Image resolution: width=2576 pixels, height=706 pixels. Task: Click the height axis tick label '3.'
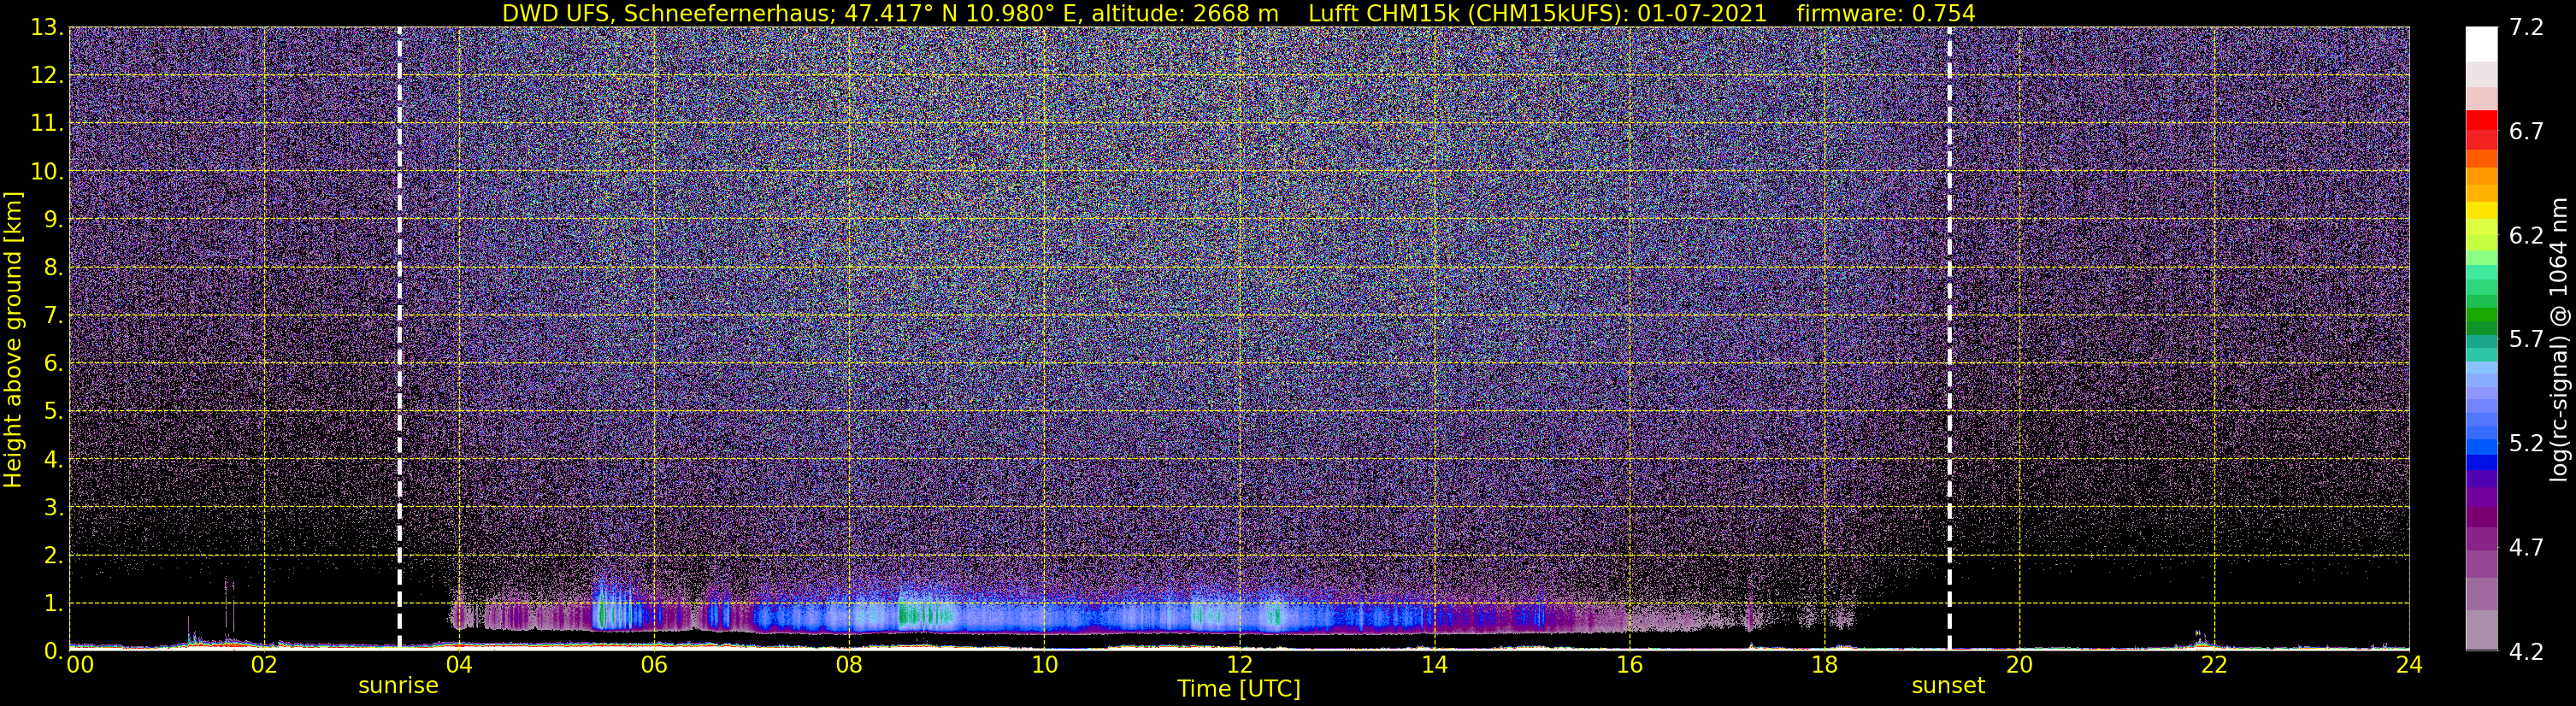pyautogui.click(x=53, y=508)
